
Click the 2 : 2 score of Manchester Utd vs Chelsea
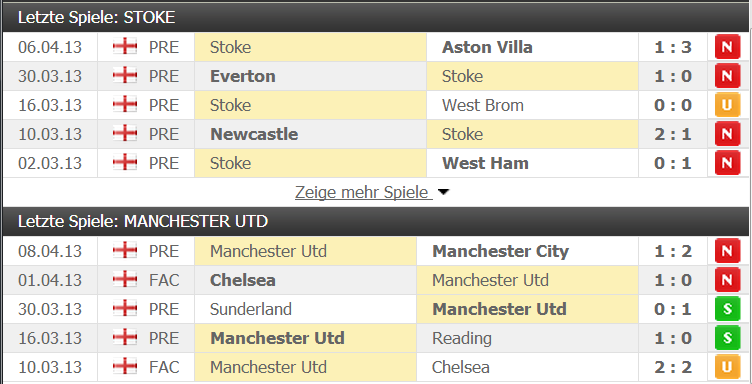pyautogui.click(x=672, y=367)
